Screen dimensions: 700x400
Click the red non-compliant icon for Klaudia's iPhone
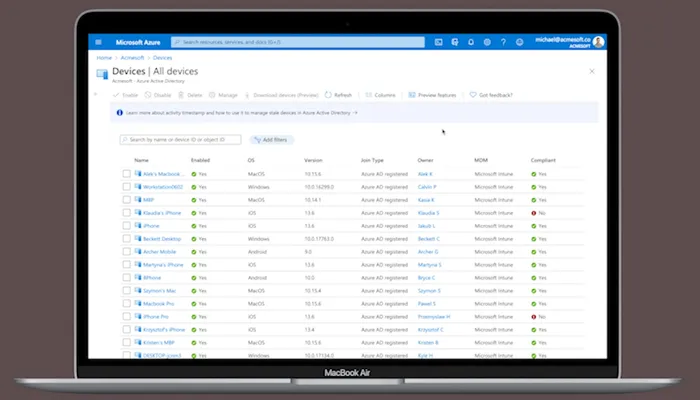pyautogui.click(x=533, y=213)
